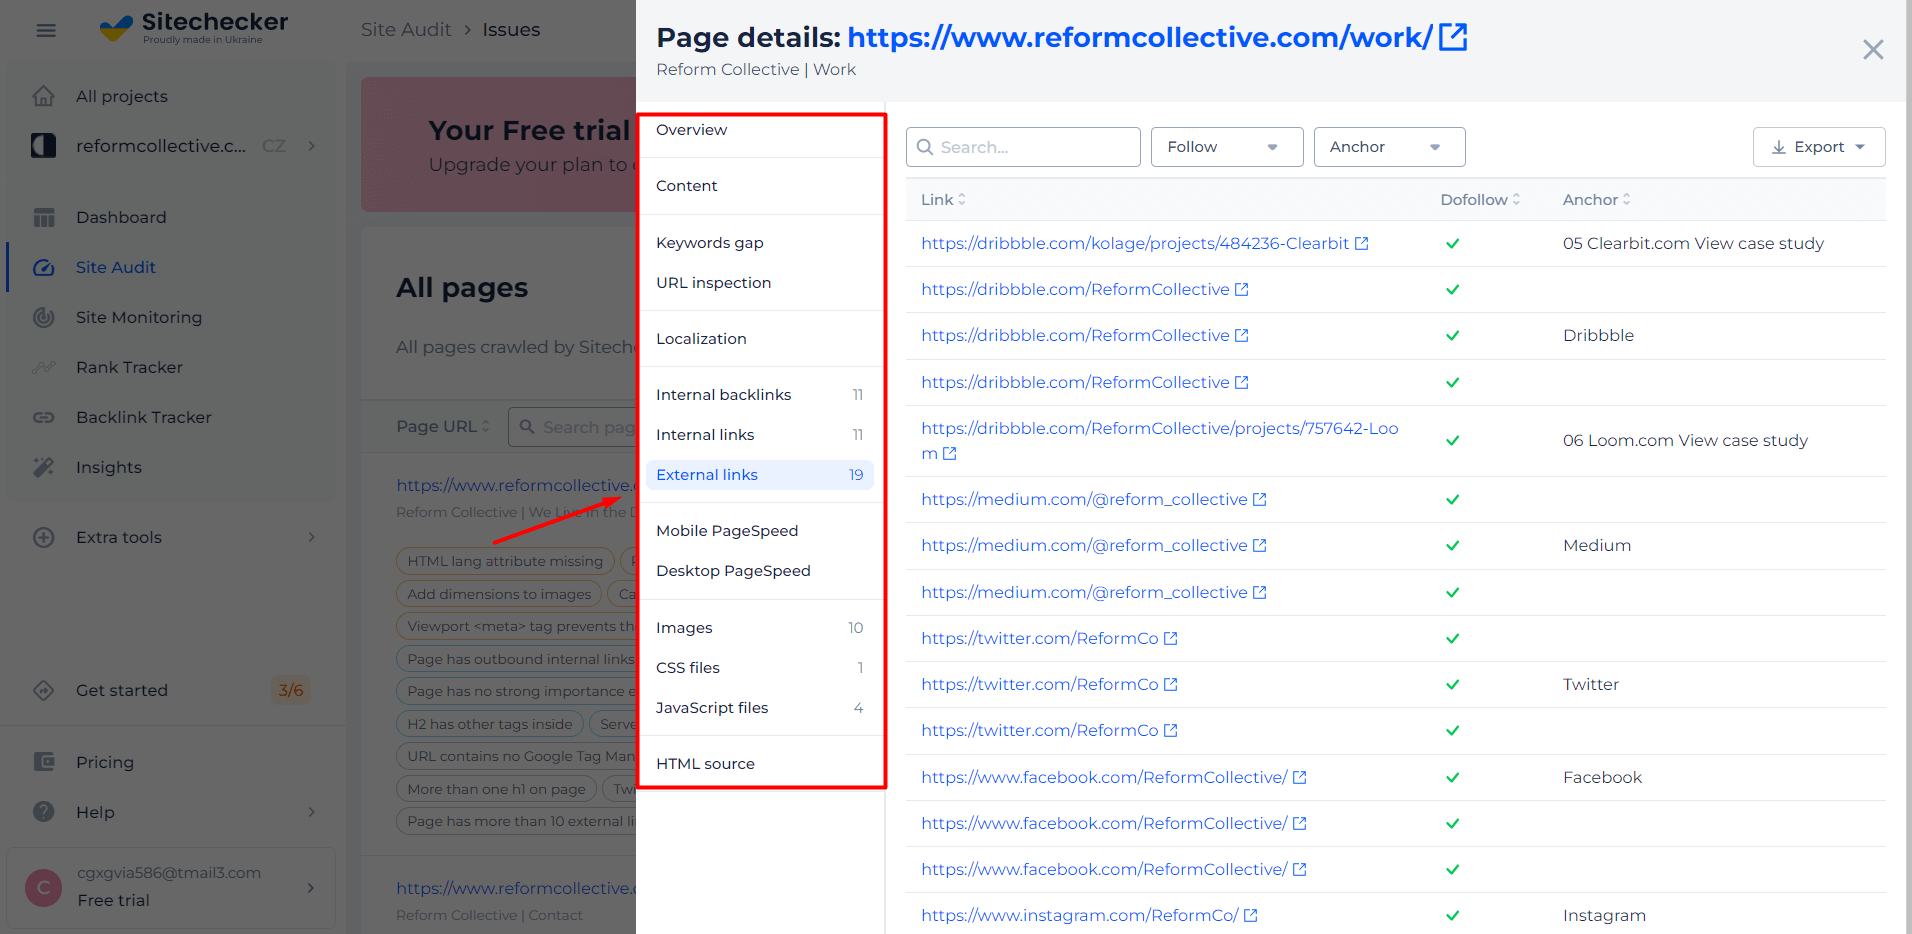Sort by Anchor column header
This screenshot has height=934, width=1912.
click(x=1596, y=200)
